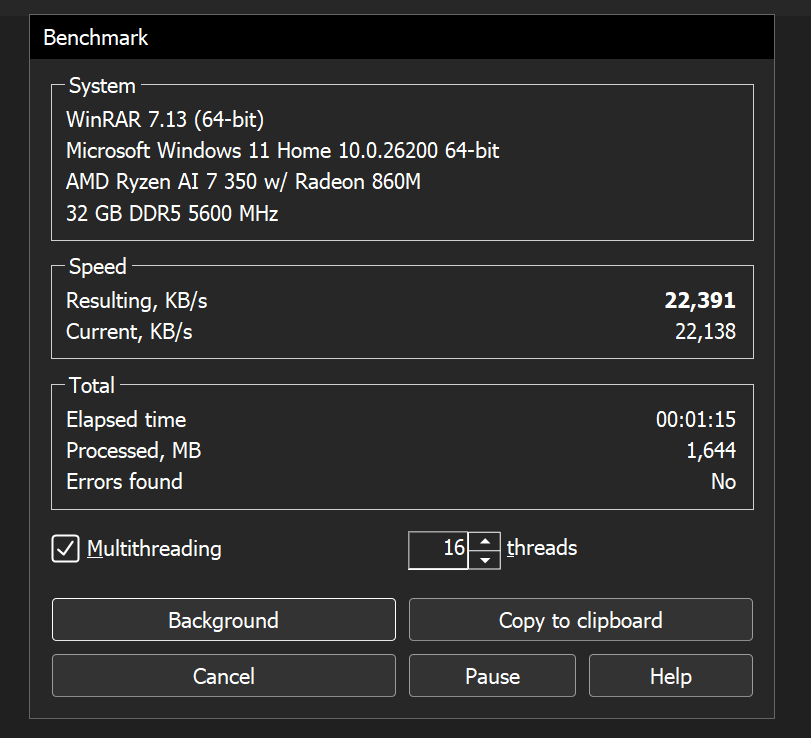This screenshot has height=738, width=811.
Task: Decrease thread count with down arrow
Action: (x=485, y=559)
